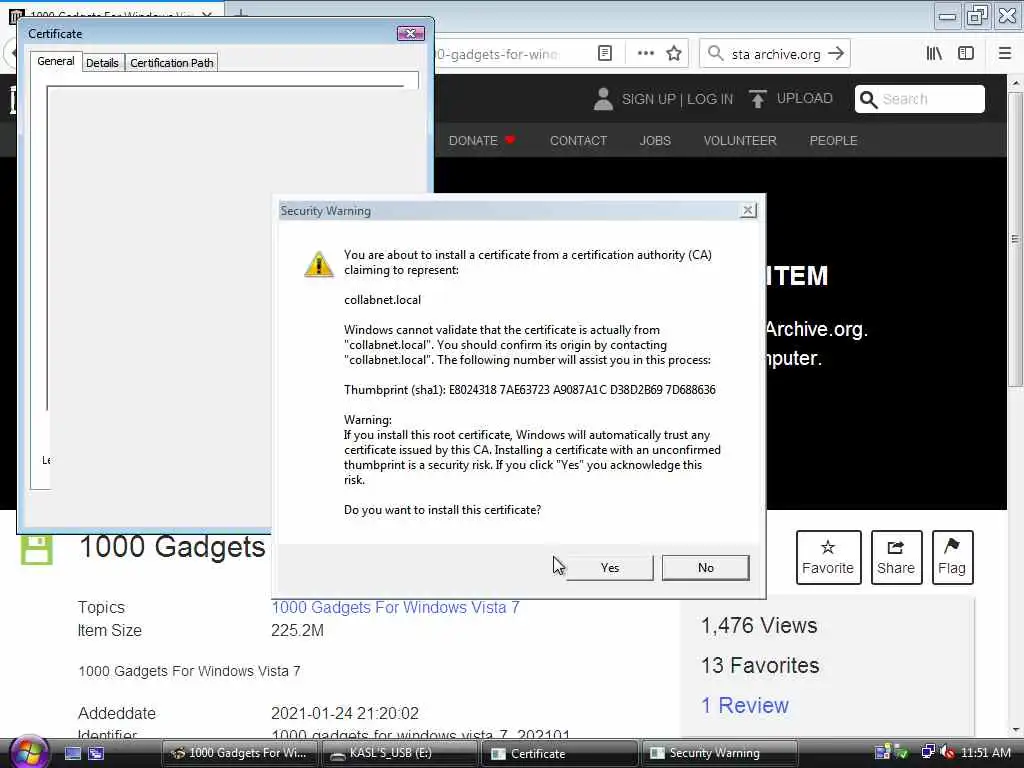This screenshot has height=768, width=1024.
Task: Click the user avatar icon near Sign Up
Action: click(x=603, y=99)
